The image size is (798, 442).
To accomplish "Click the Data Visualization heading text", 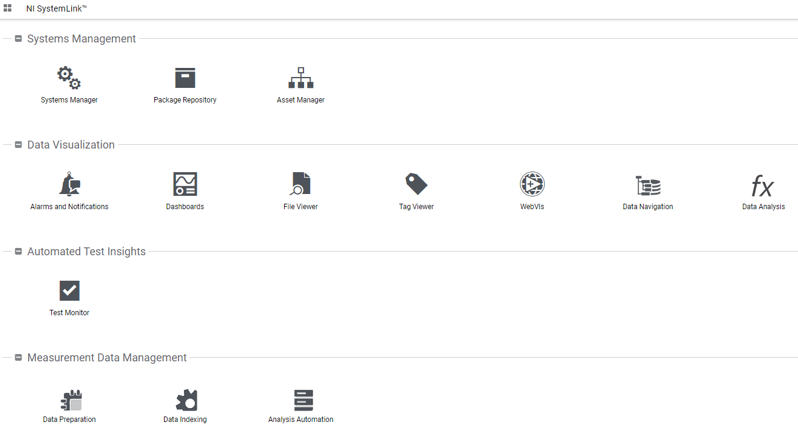I will [71, 145].
